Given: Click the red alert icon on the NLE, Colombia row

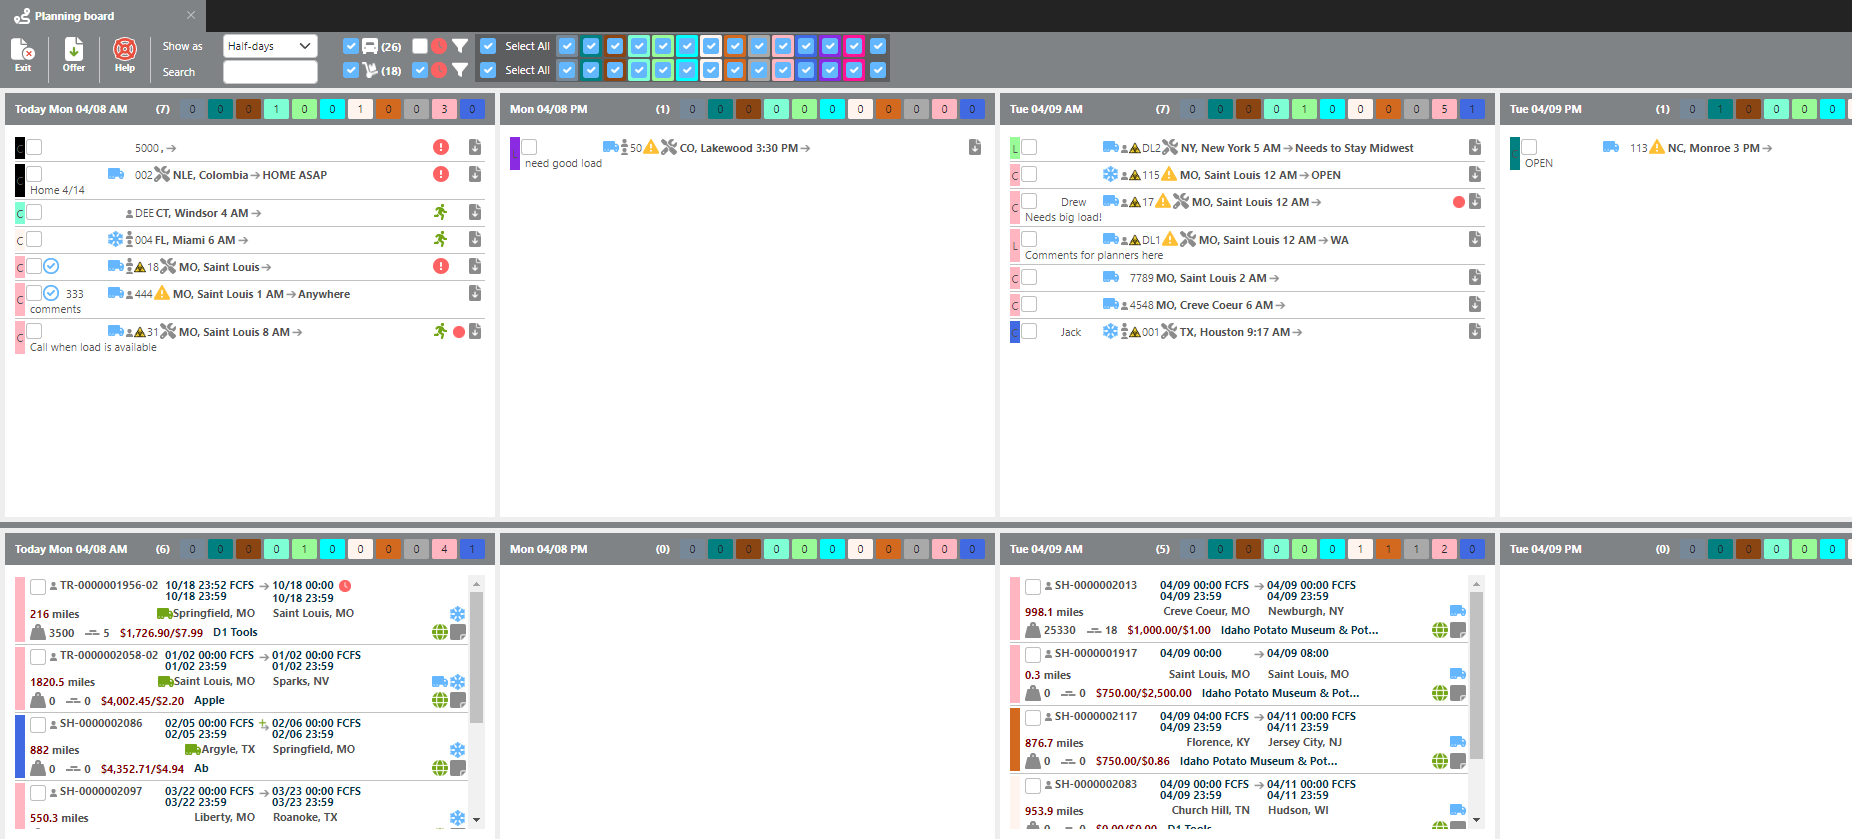Looking at the screenshot, I should pyautogui.click(x=441, y=174).
